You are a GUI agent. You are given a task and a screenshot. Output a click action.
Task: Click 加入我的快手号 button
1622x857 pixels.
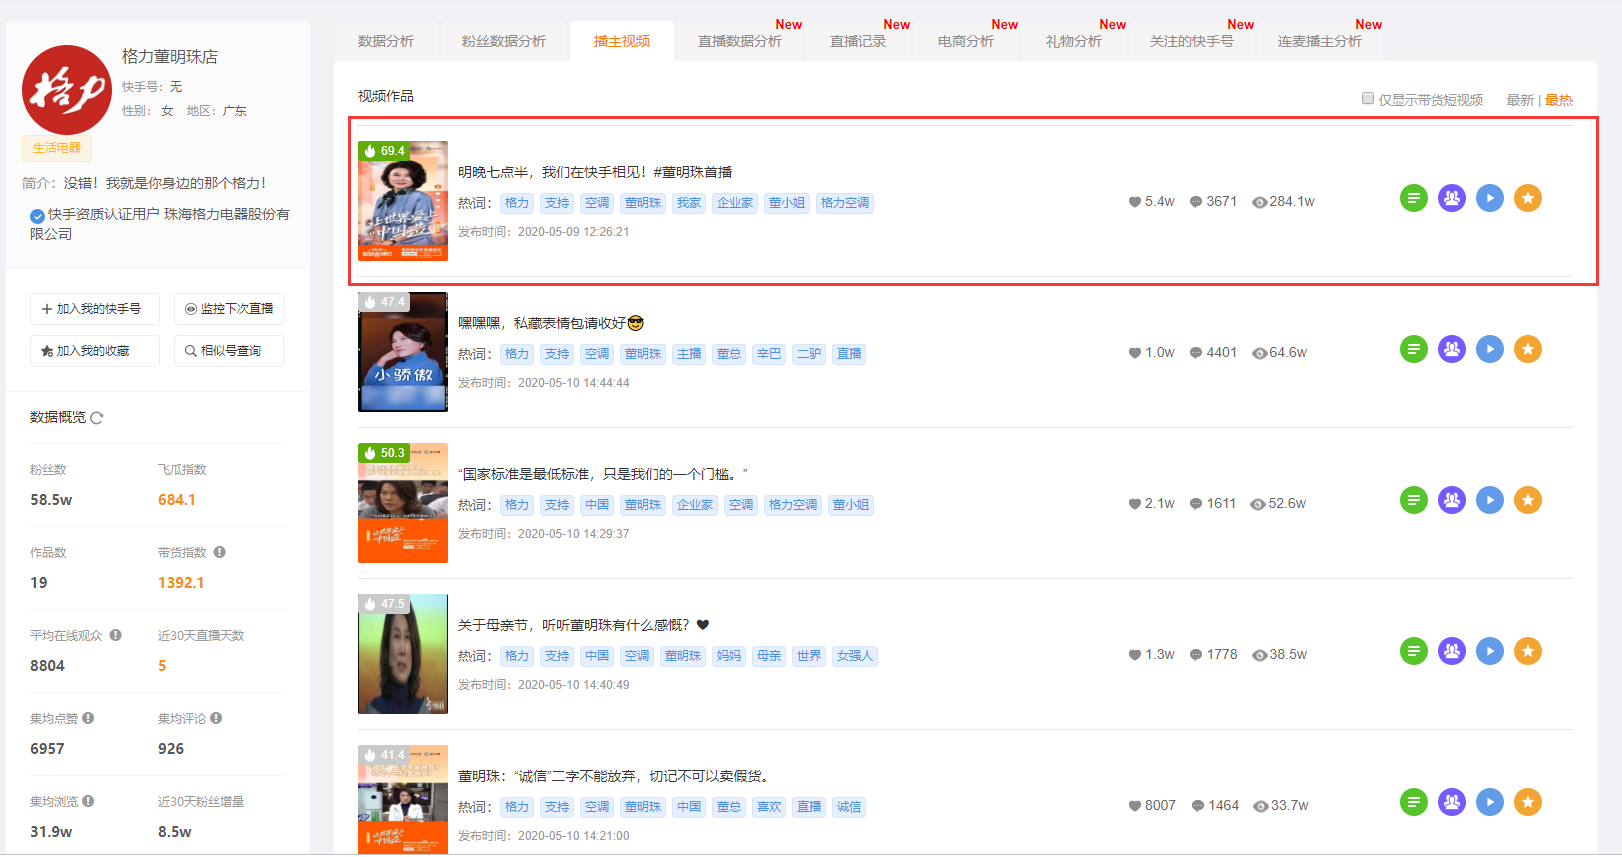[x=95, y=309]
